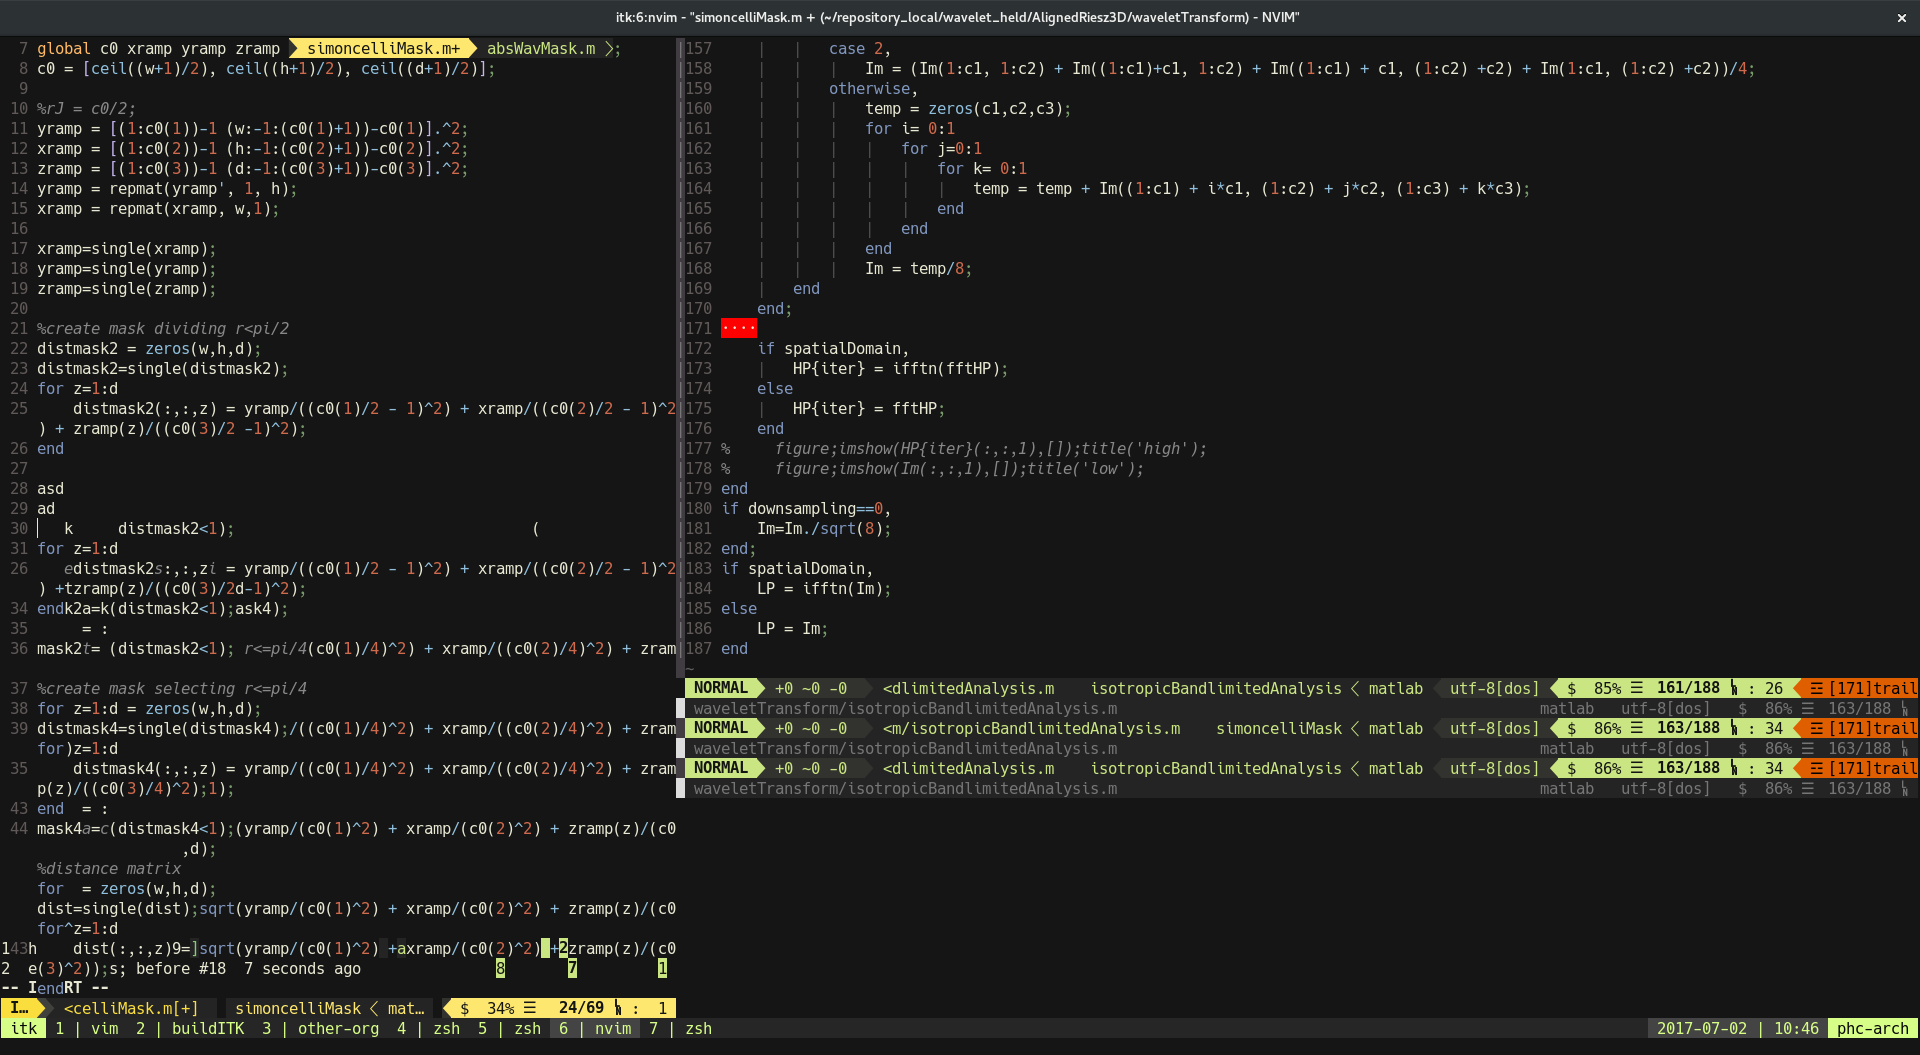Viewport: 1920px width, 1055px height.
Task: Click 'xramp=single(xramp);' on line 17
Action: (x=127, y=248)
